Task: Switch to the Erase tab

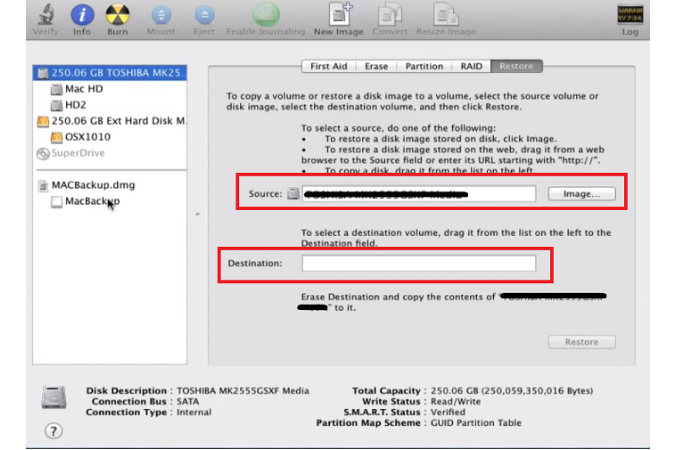Action: pyautogui.click(x=376, y=66)
